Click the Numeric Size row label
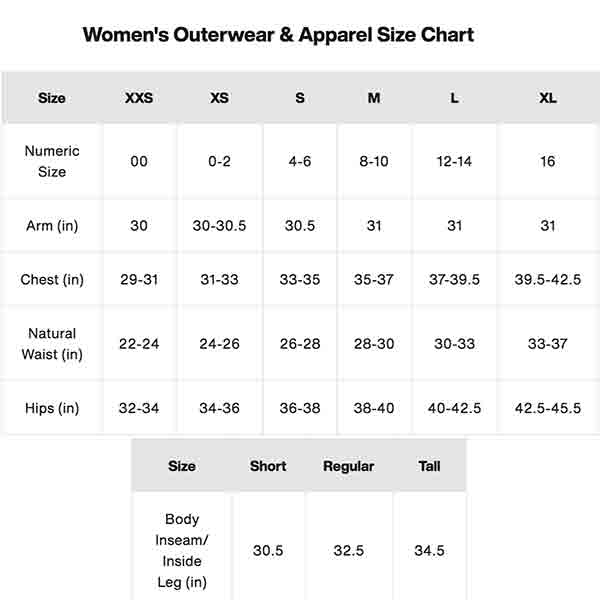Viewport: 600px width, 600px height. click(52, 161)
